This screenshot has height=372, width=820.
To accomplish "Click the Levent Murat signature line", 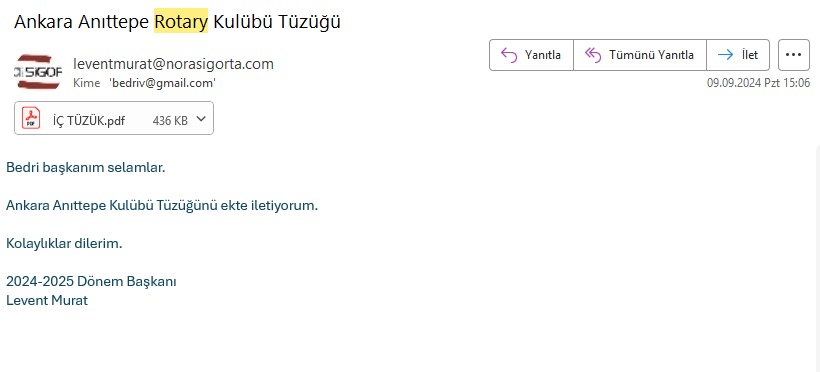I will (47, 300).
